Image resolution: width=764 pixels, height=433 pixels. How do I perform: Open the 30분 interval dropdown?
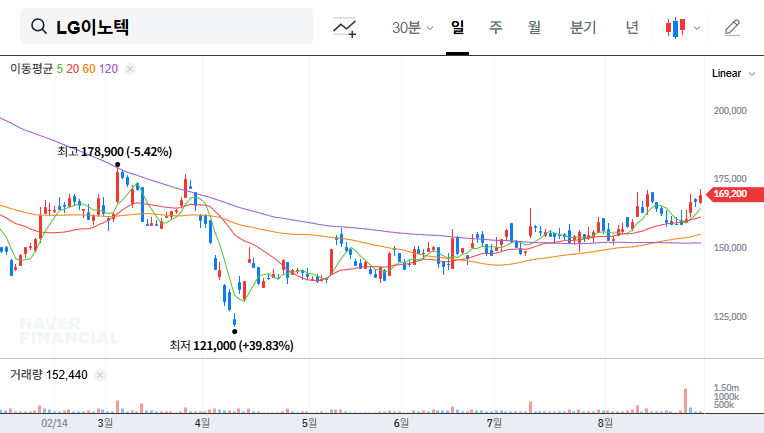(412, 27)
